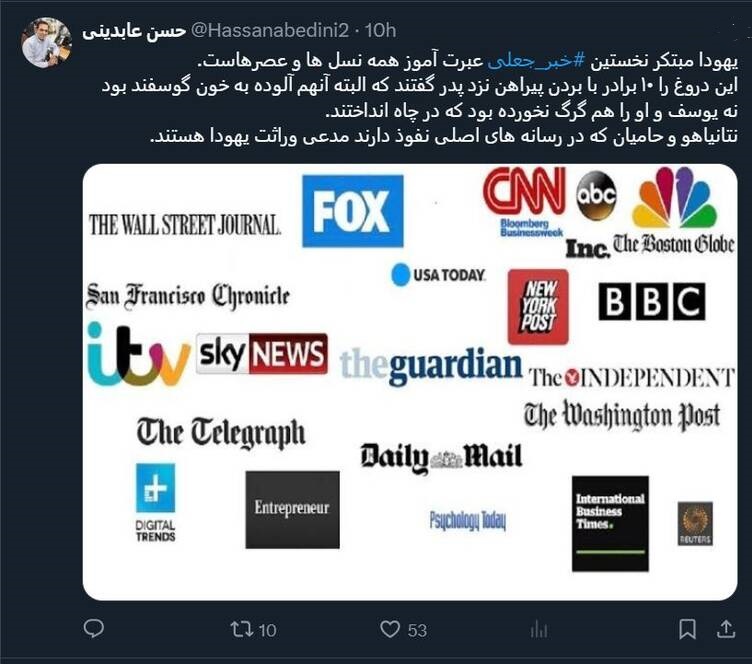Click the New York Post logo
This screenshot has height=664, width=752.
point(538,307)
